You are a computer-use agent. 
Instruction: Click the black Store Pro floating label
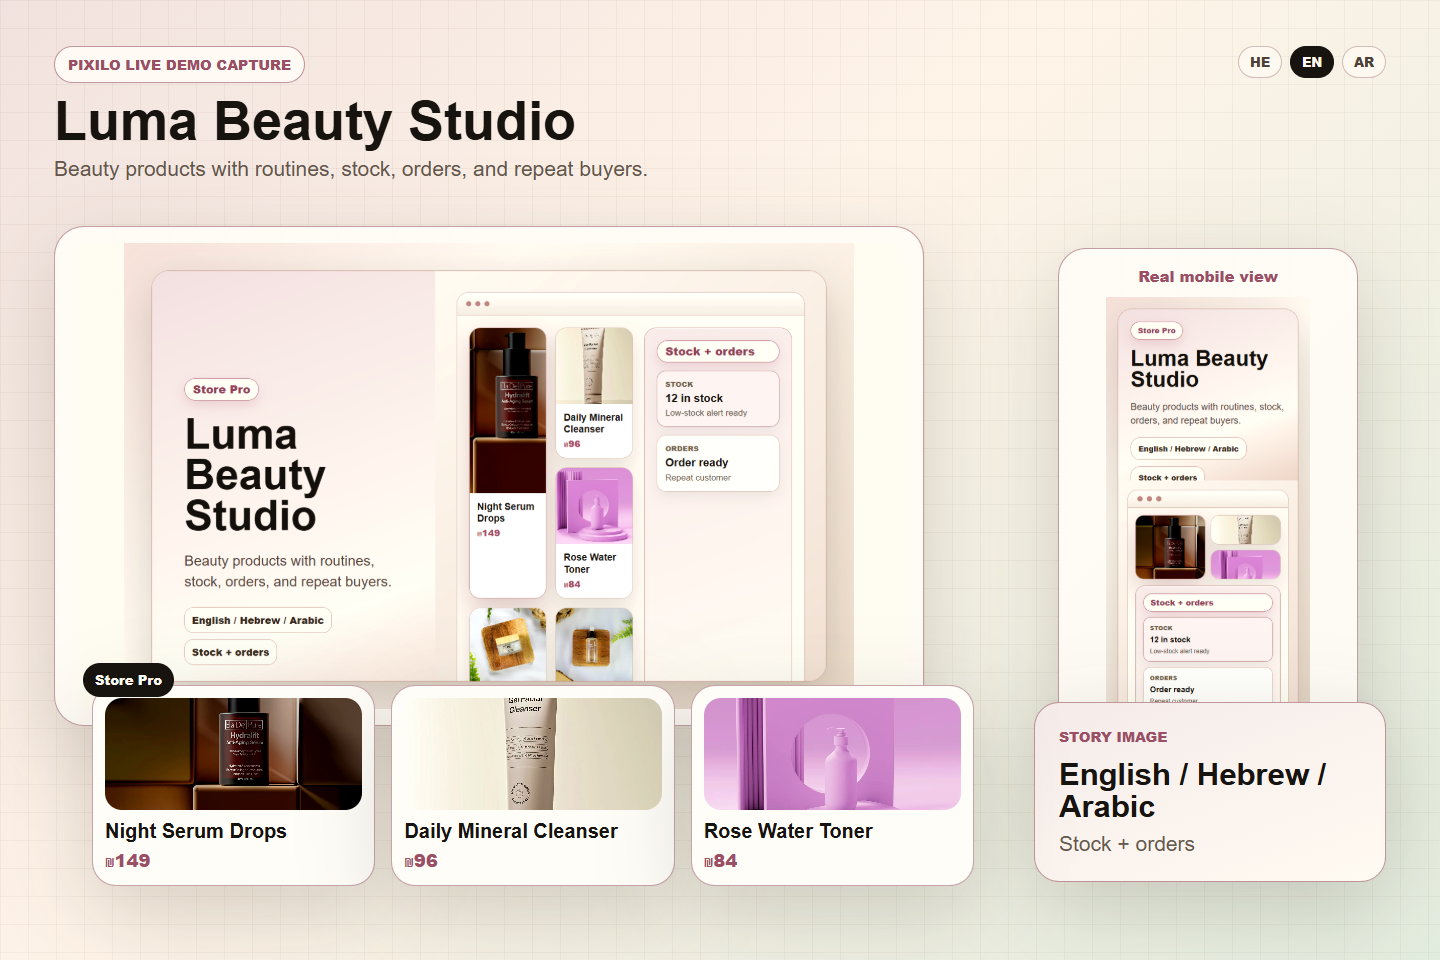tap(128, 680)
